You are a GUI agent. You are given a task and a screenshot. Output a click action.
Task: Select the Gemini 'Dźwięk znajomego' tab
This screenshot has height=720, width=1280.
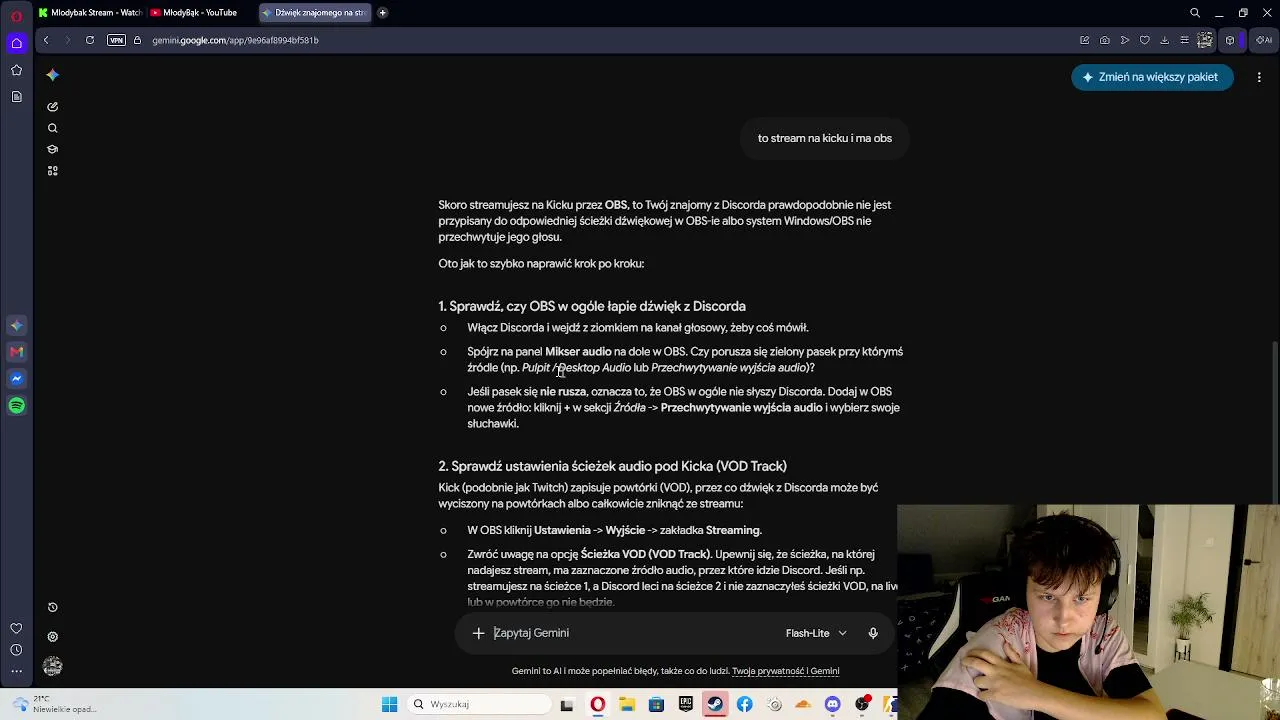[314, 13]
